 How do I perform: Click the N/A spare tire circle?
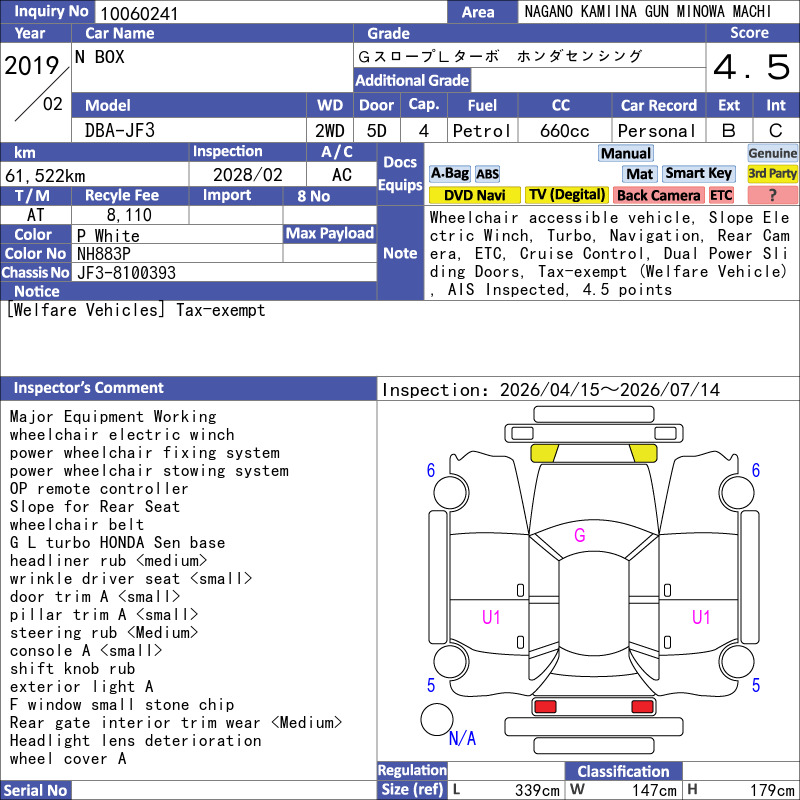(437, 719)
